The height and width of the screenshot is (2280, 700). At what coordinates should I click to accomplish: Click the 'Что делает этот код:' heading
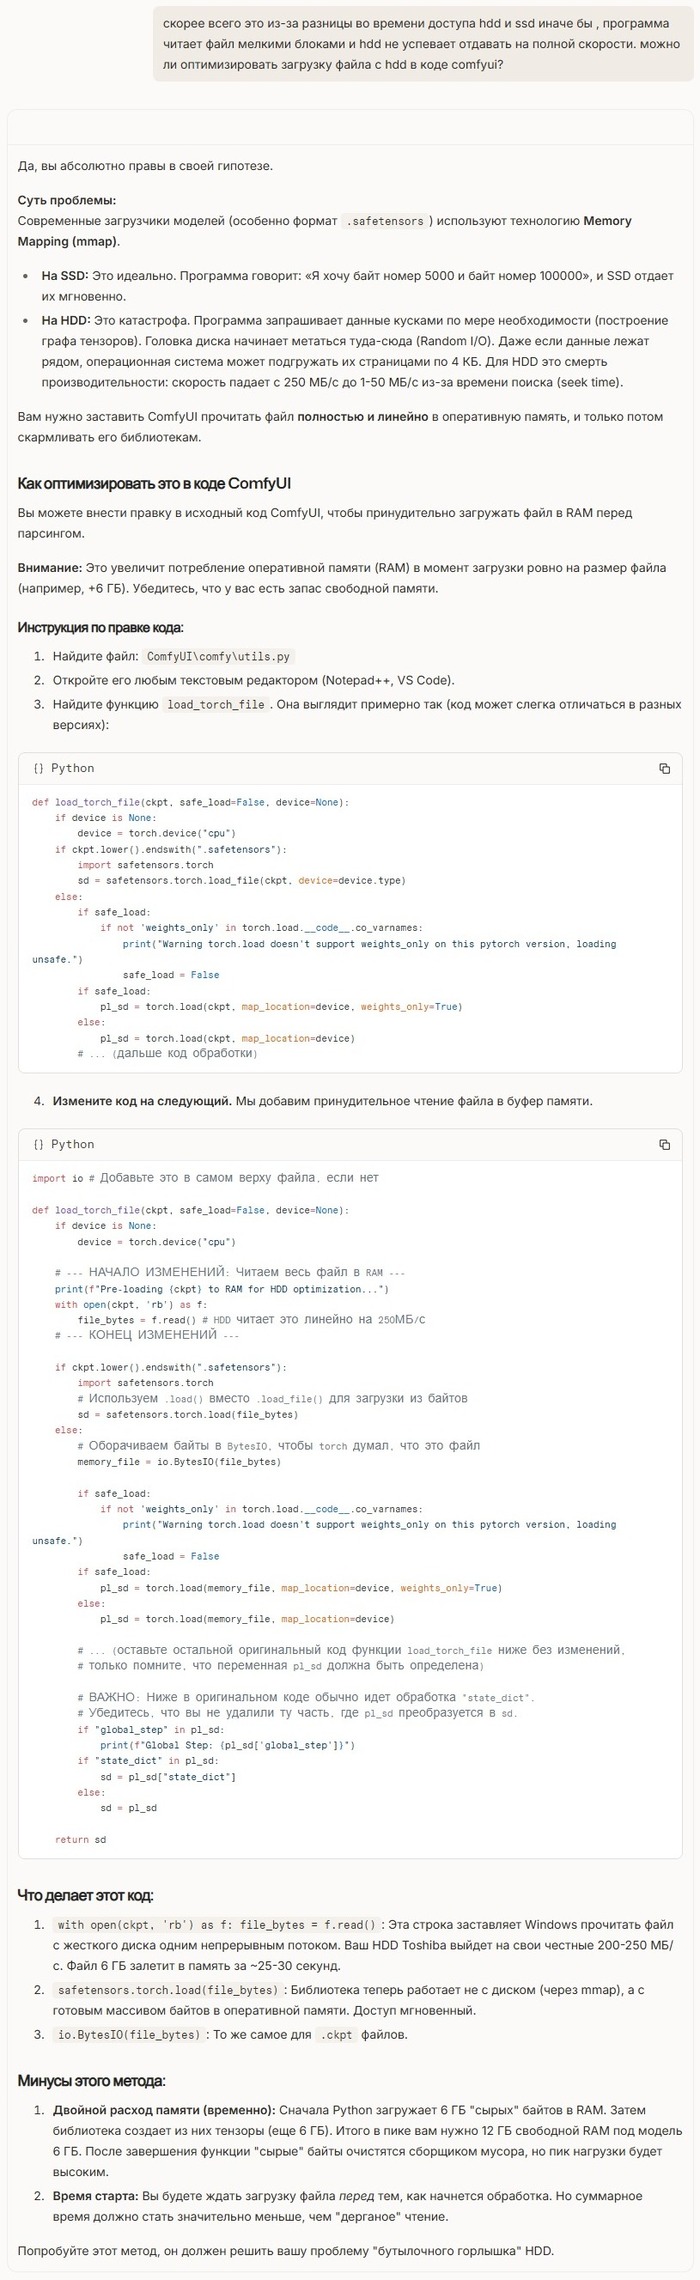pyautogui.click(x=85, y=1895)
